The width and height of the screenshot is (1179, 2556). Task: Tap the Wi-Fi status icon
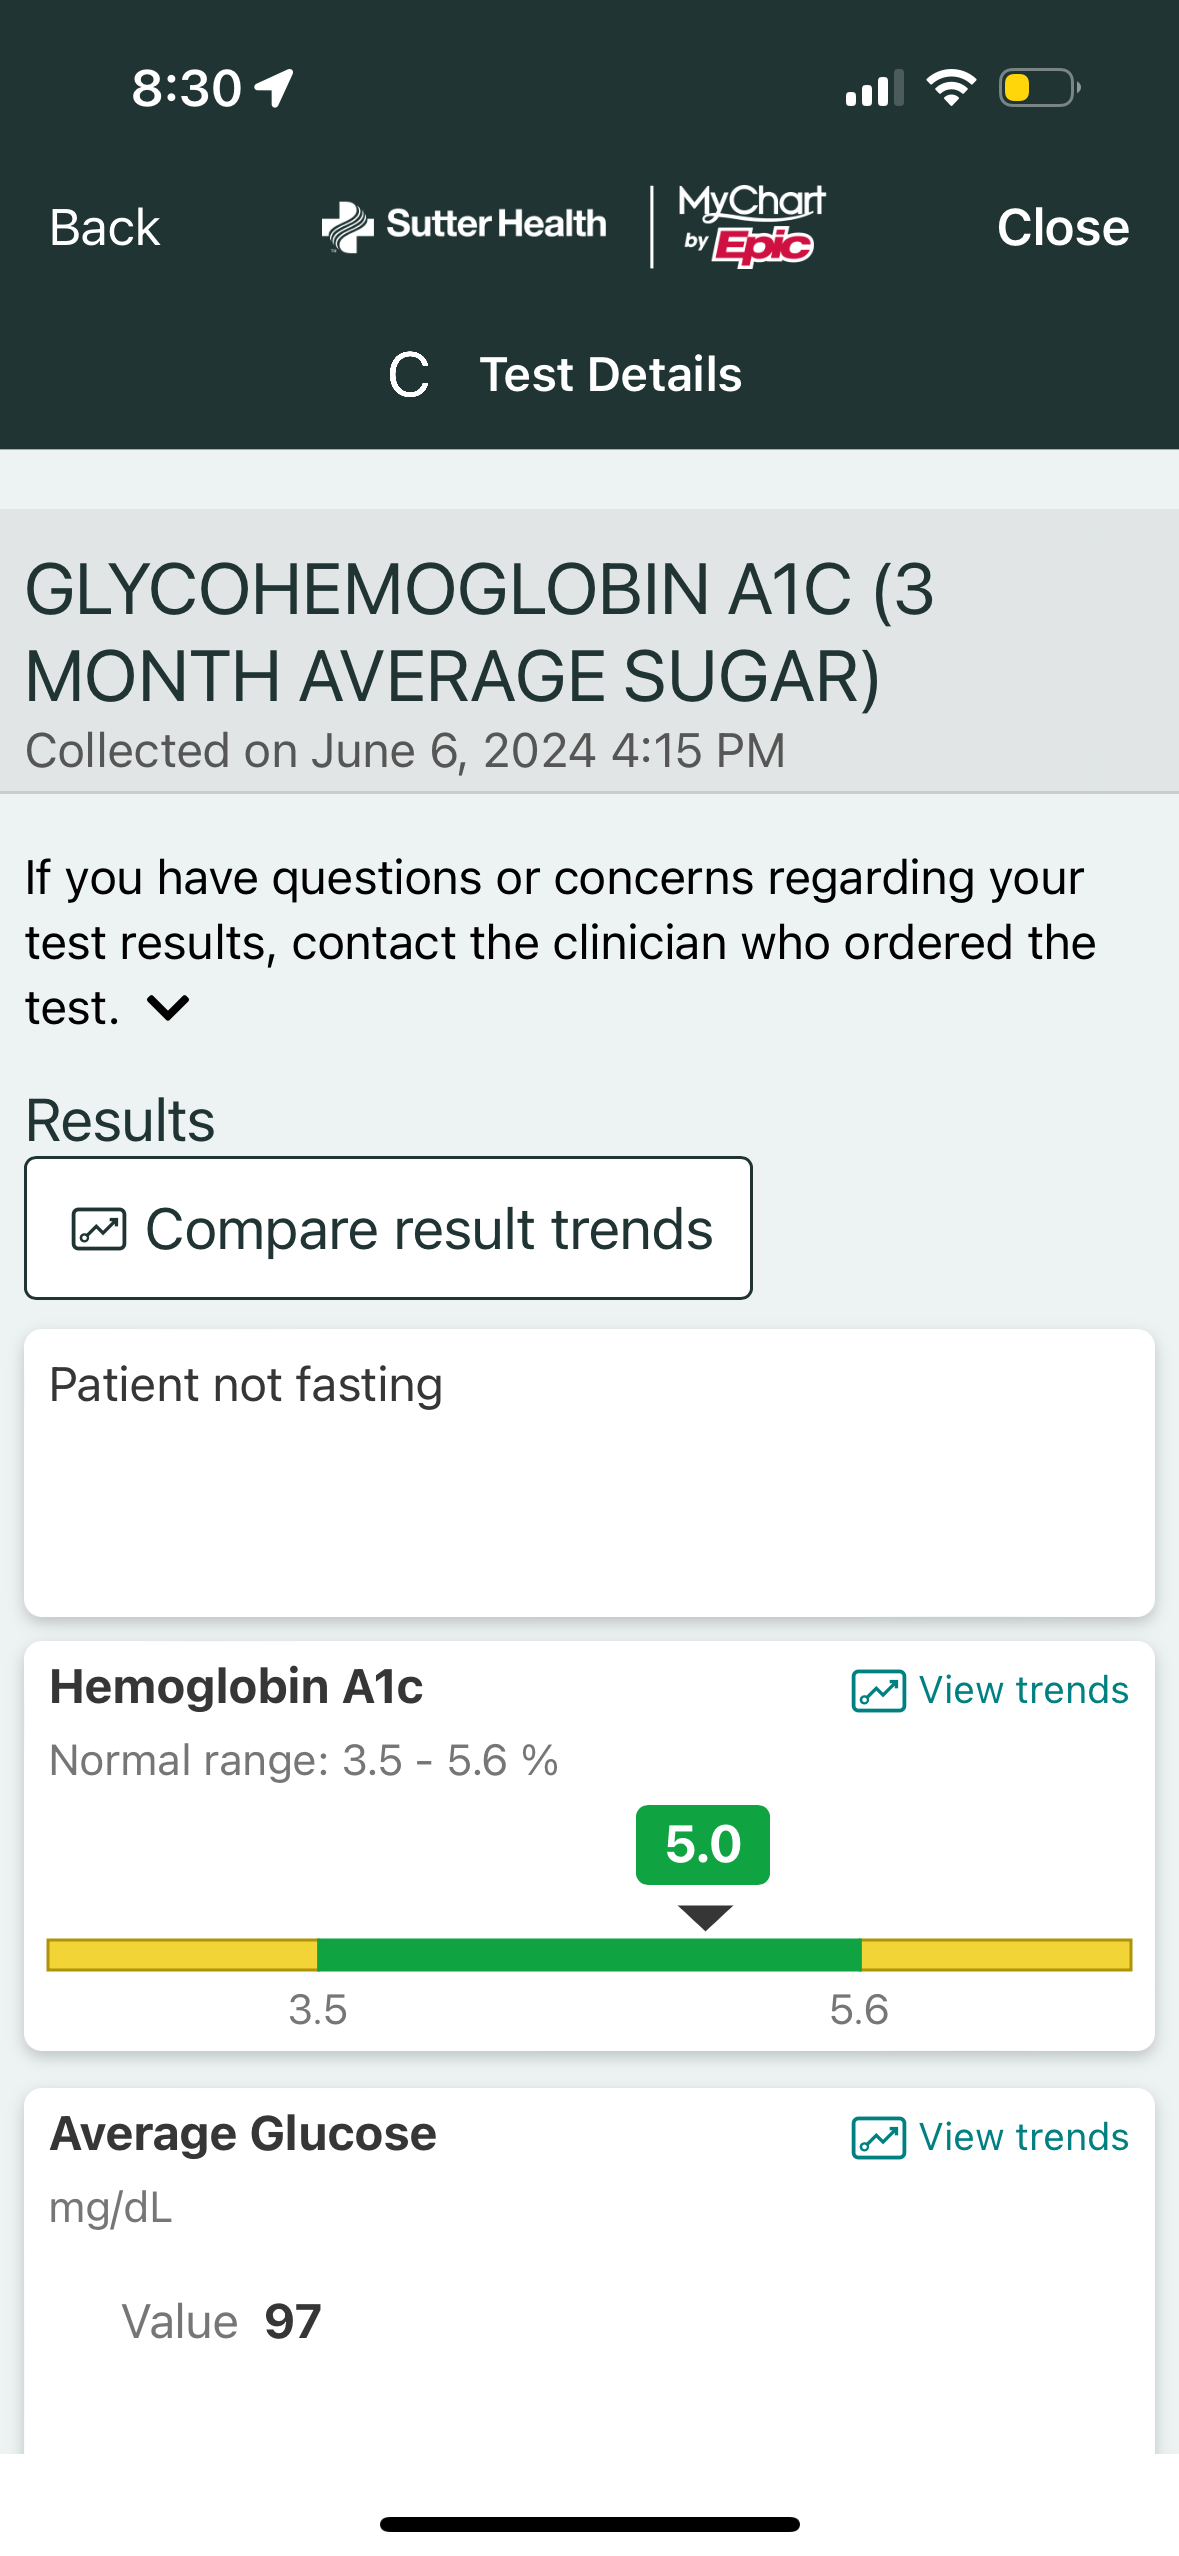[950, 88]
